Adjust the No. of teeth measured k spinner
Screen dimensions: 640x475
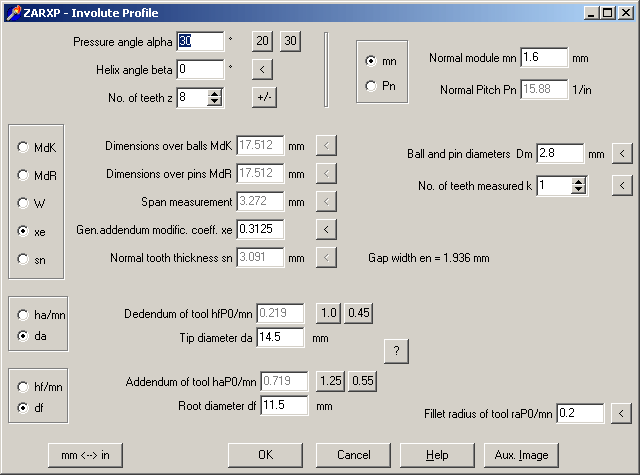tap(578, 185)
